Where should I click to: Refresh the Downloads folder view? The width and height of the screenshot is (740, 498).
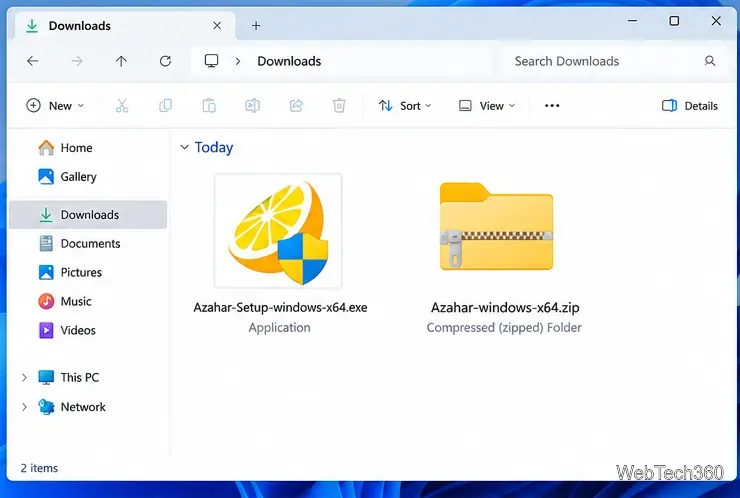165,61
